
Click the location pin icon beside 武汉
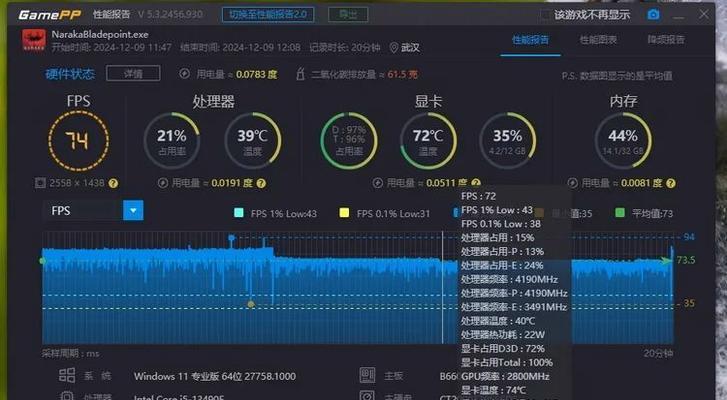pos(394,47)
